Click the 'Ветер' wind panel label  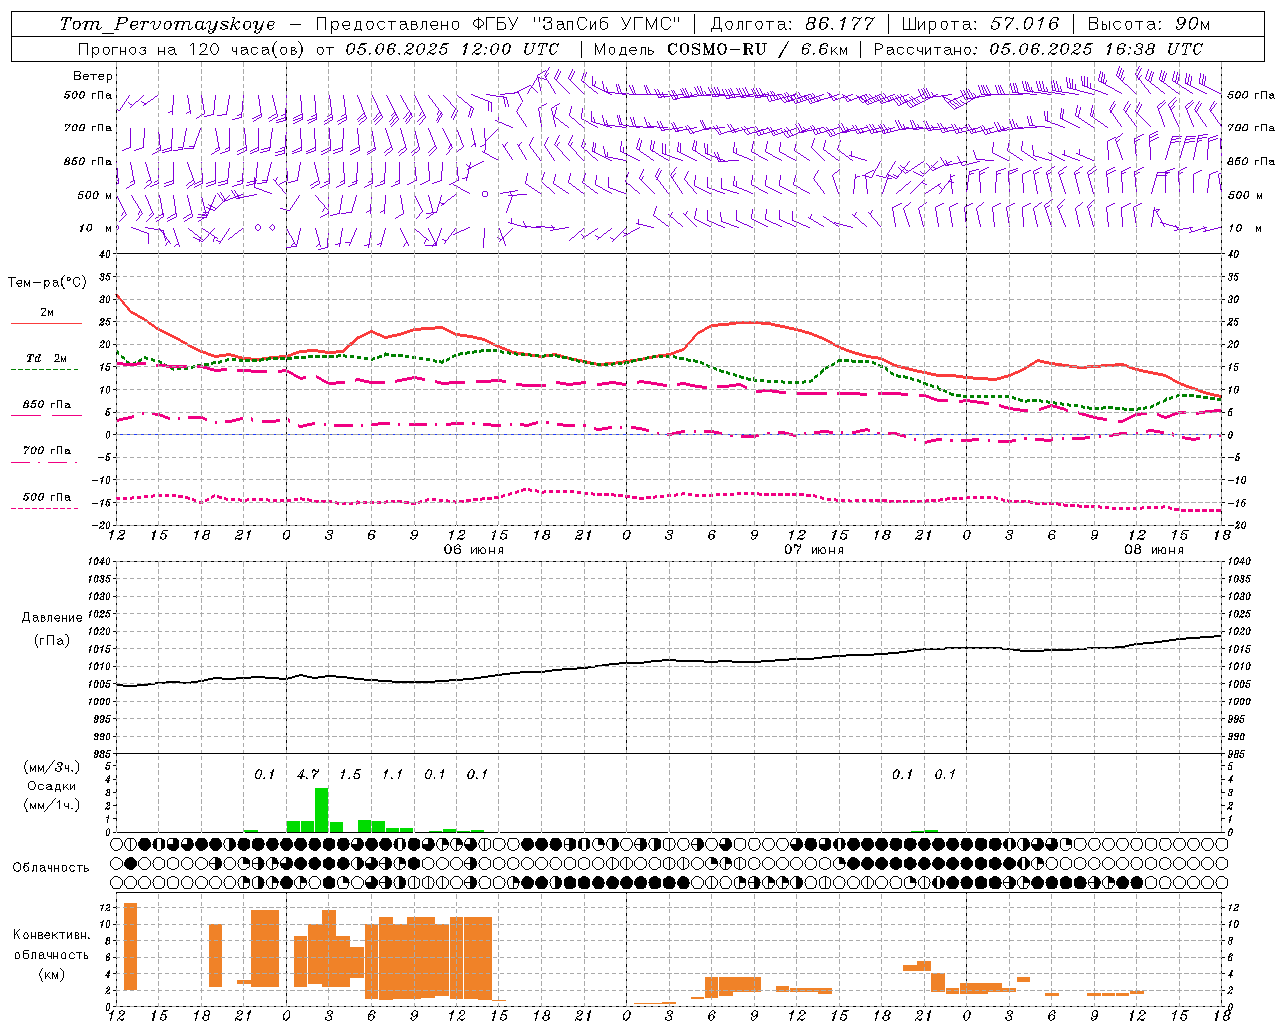click(93, 76)
